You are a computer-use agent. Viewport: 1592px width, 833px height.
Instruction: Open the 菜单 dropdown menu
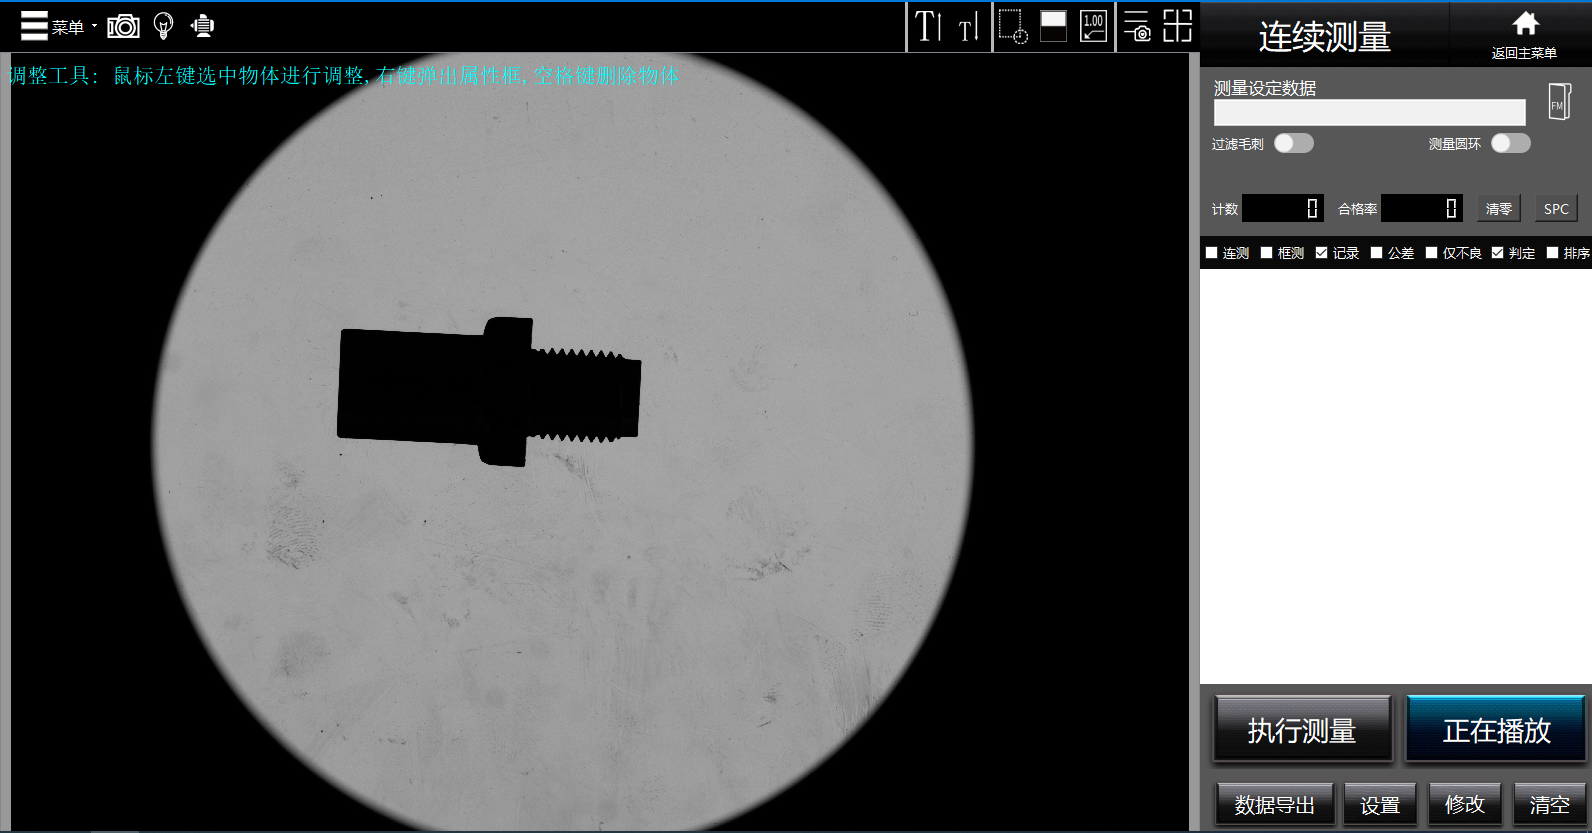point(58,26)
